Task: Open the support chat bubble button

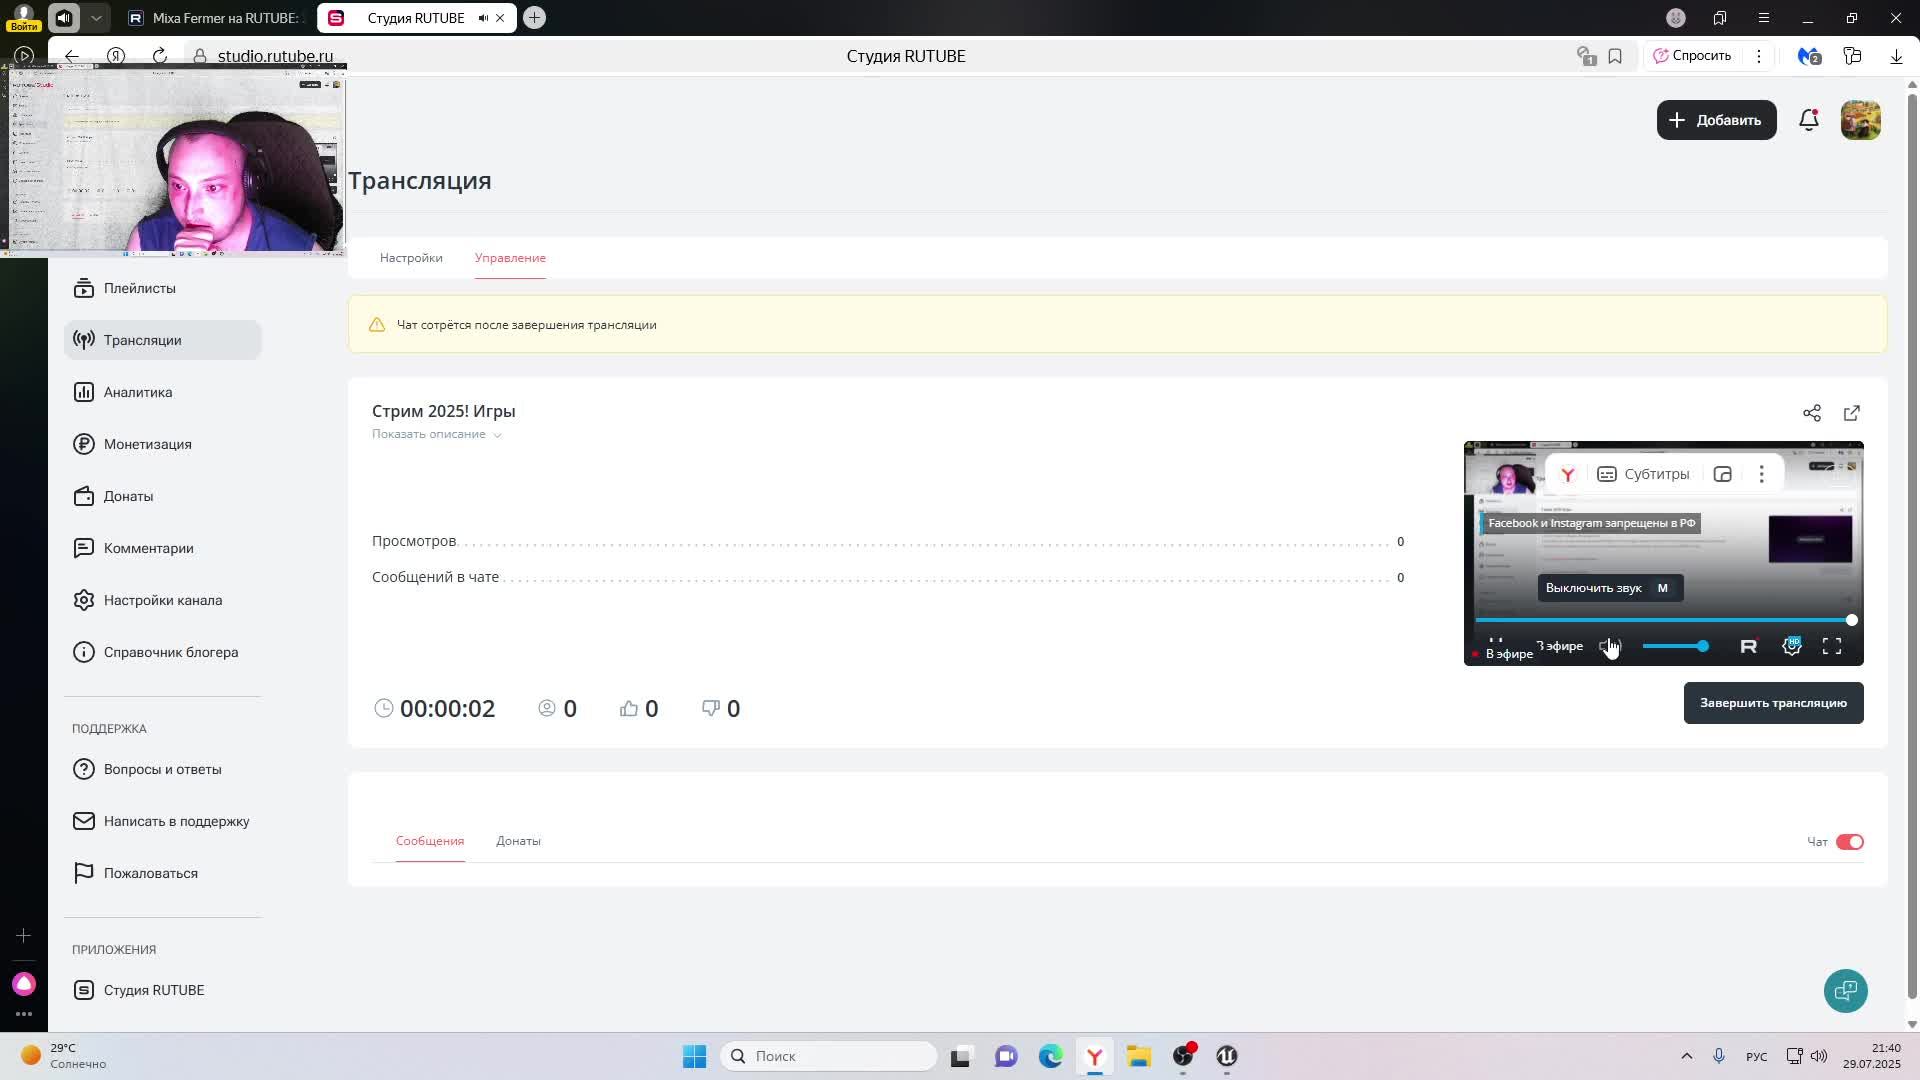Action: pyautogui.click(x=1845, y=990)
